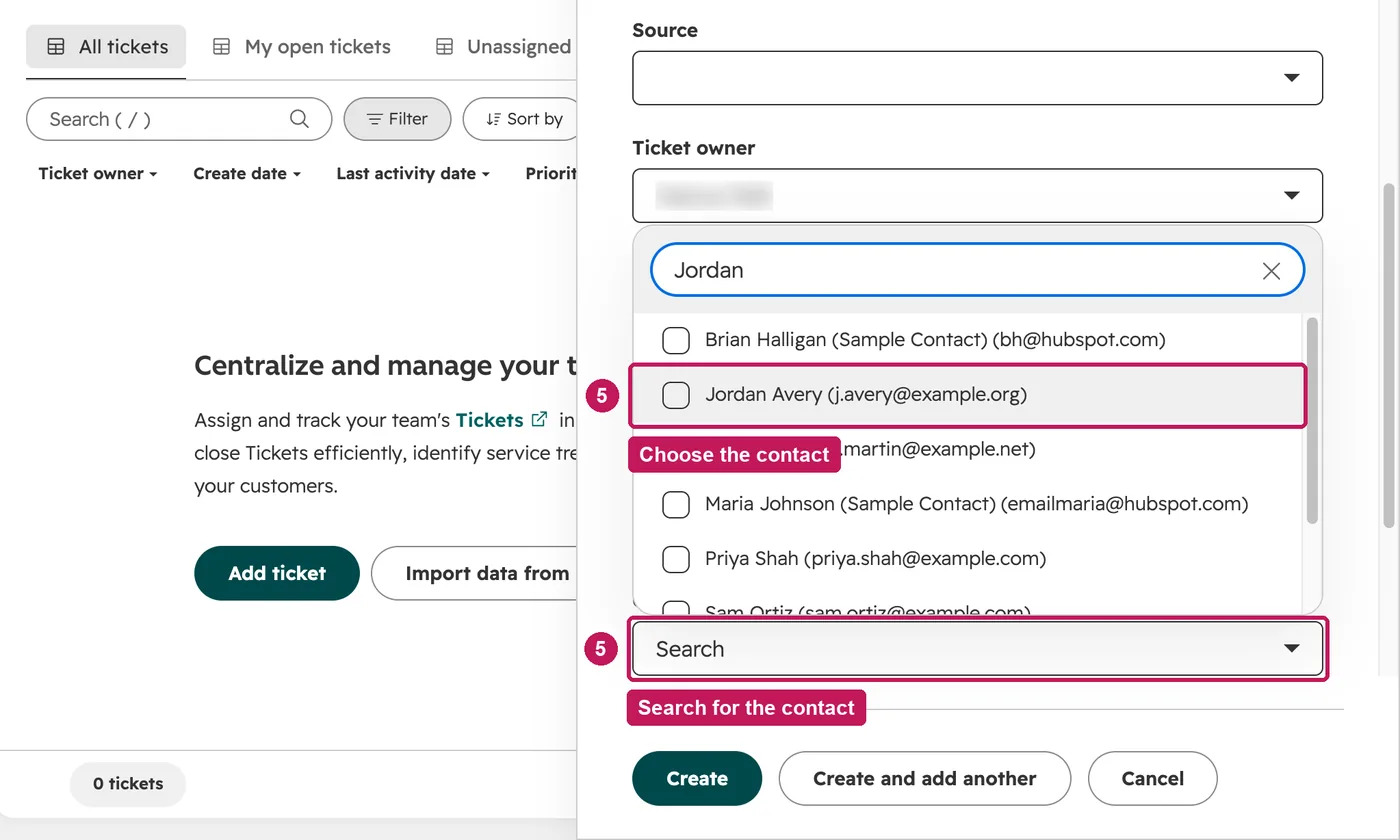Viewport: 1400px width, 840px height.
Task: Focus the tickets Search field
Action: (179, 119)
